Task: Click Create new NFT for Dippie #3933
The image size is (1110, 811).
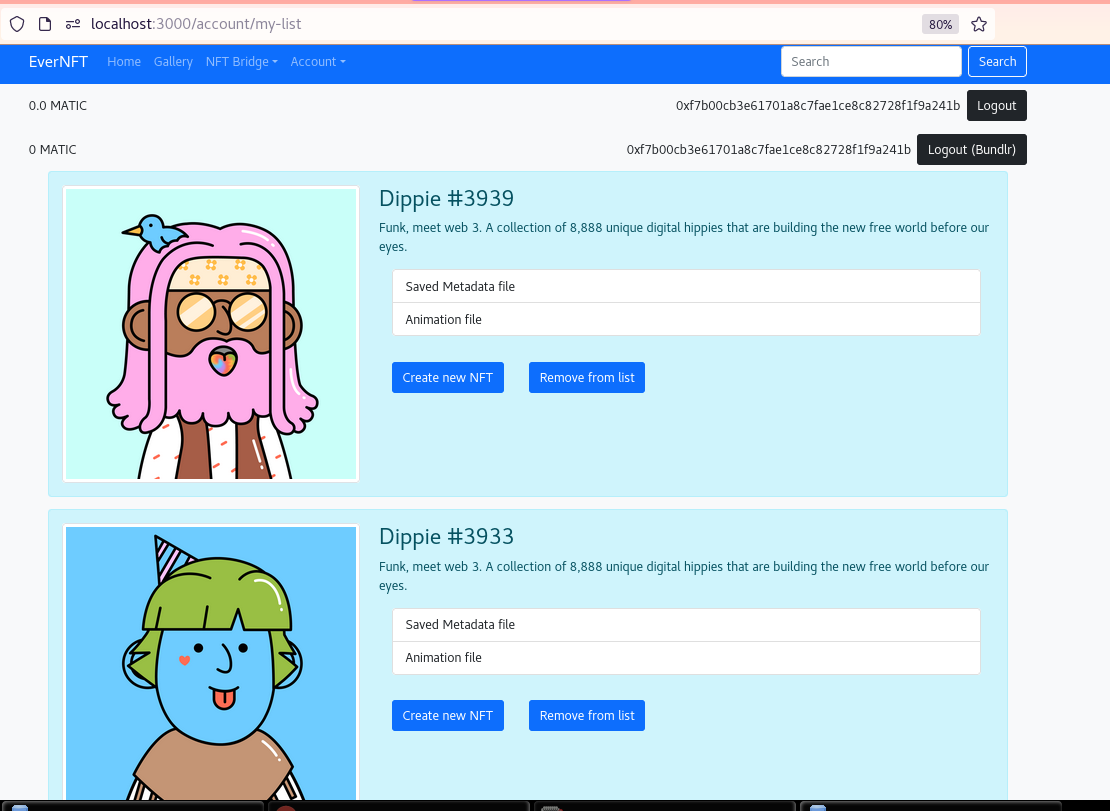Action: tap(447, 715)
